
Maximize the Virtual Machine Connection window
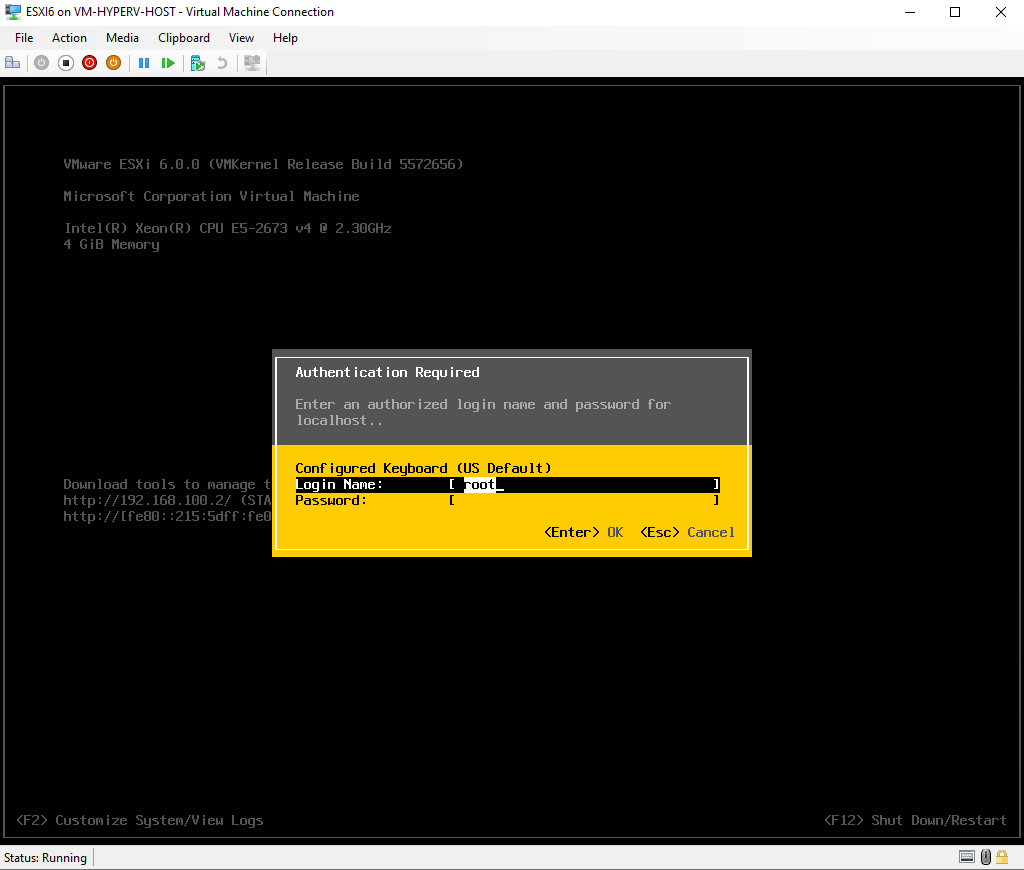click(955, 12)
